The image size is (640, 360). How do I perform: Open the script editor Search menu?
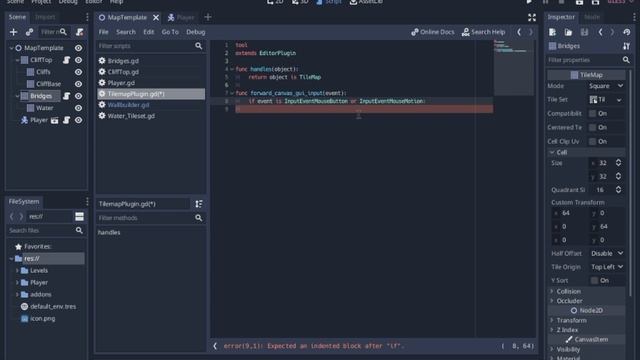pos(126,32)
